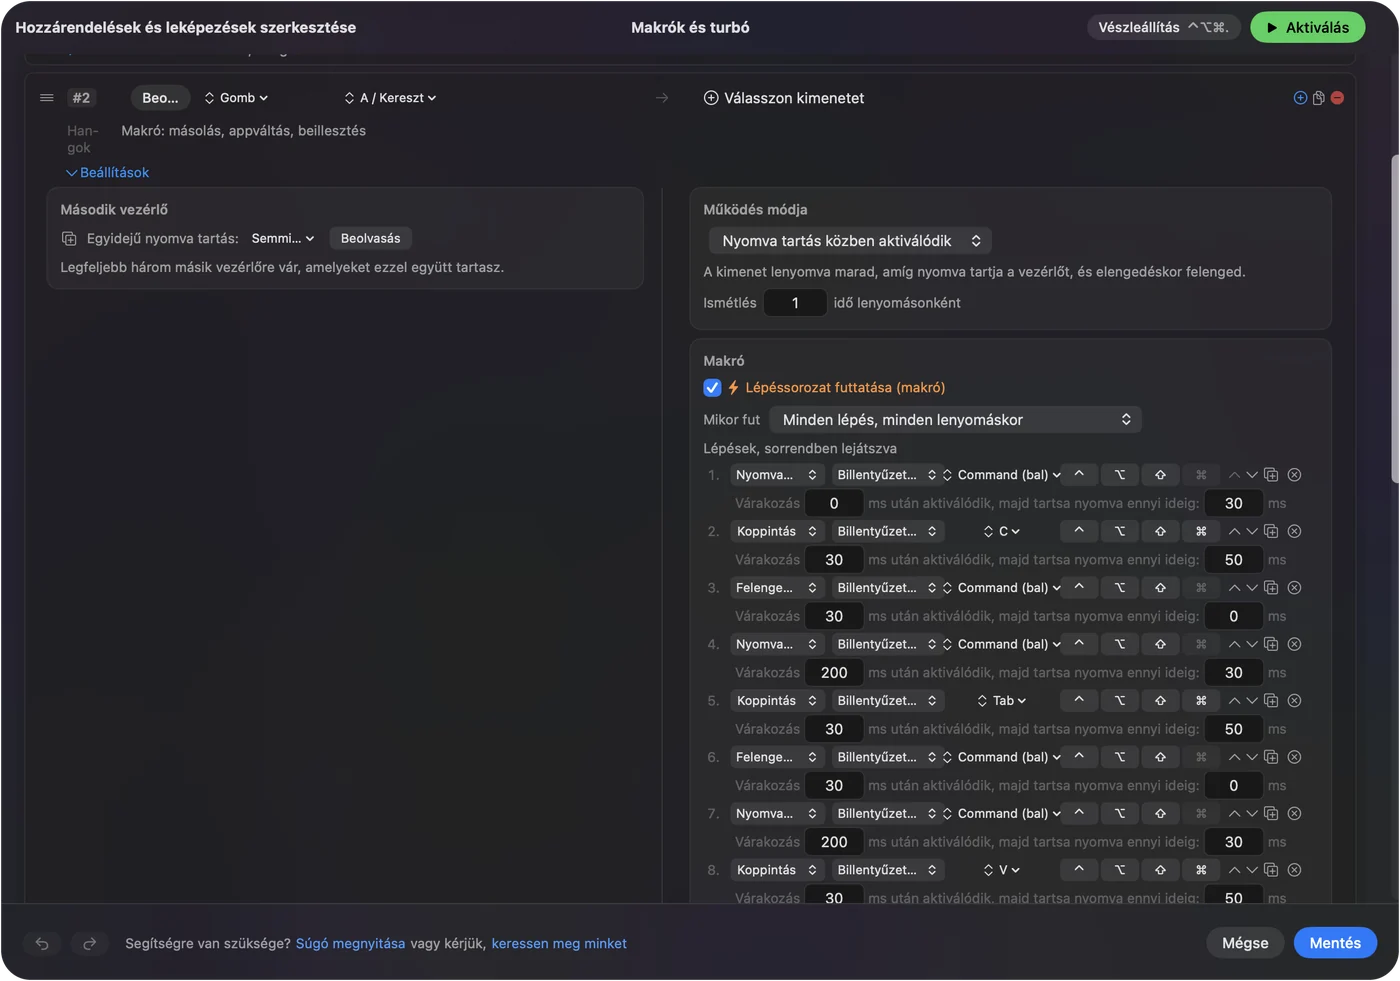Toggle Shift modifier on step 7

(x=1160, y=814)
